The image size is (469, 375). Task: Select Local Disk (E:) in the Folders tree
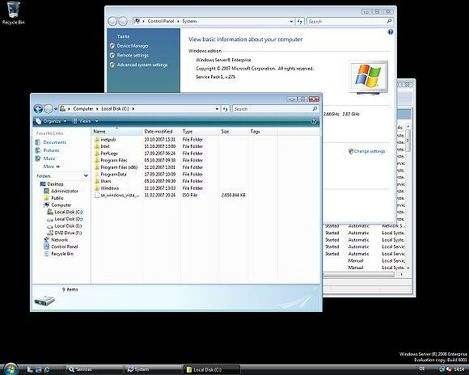(68, 226)
